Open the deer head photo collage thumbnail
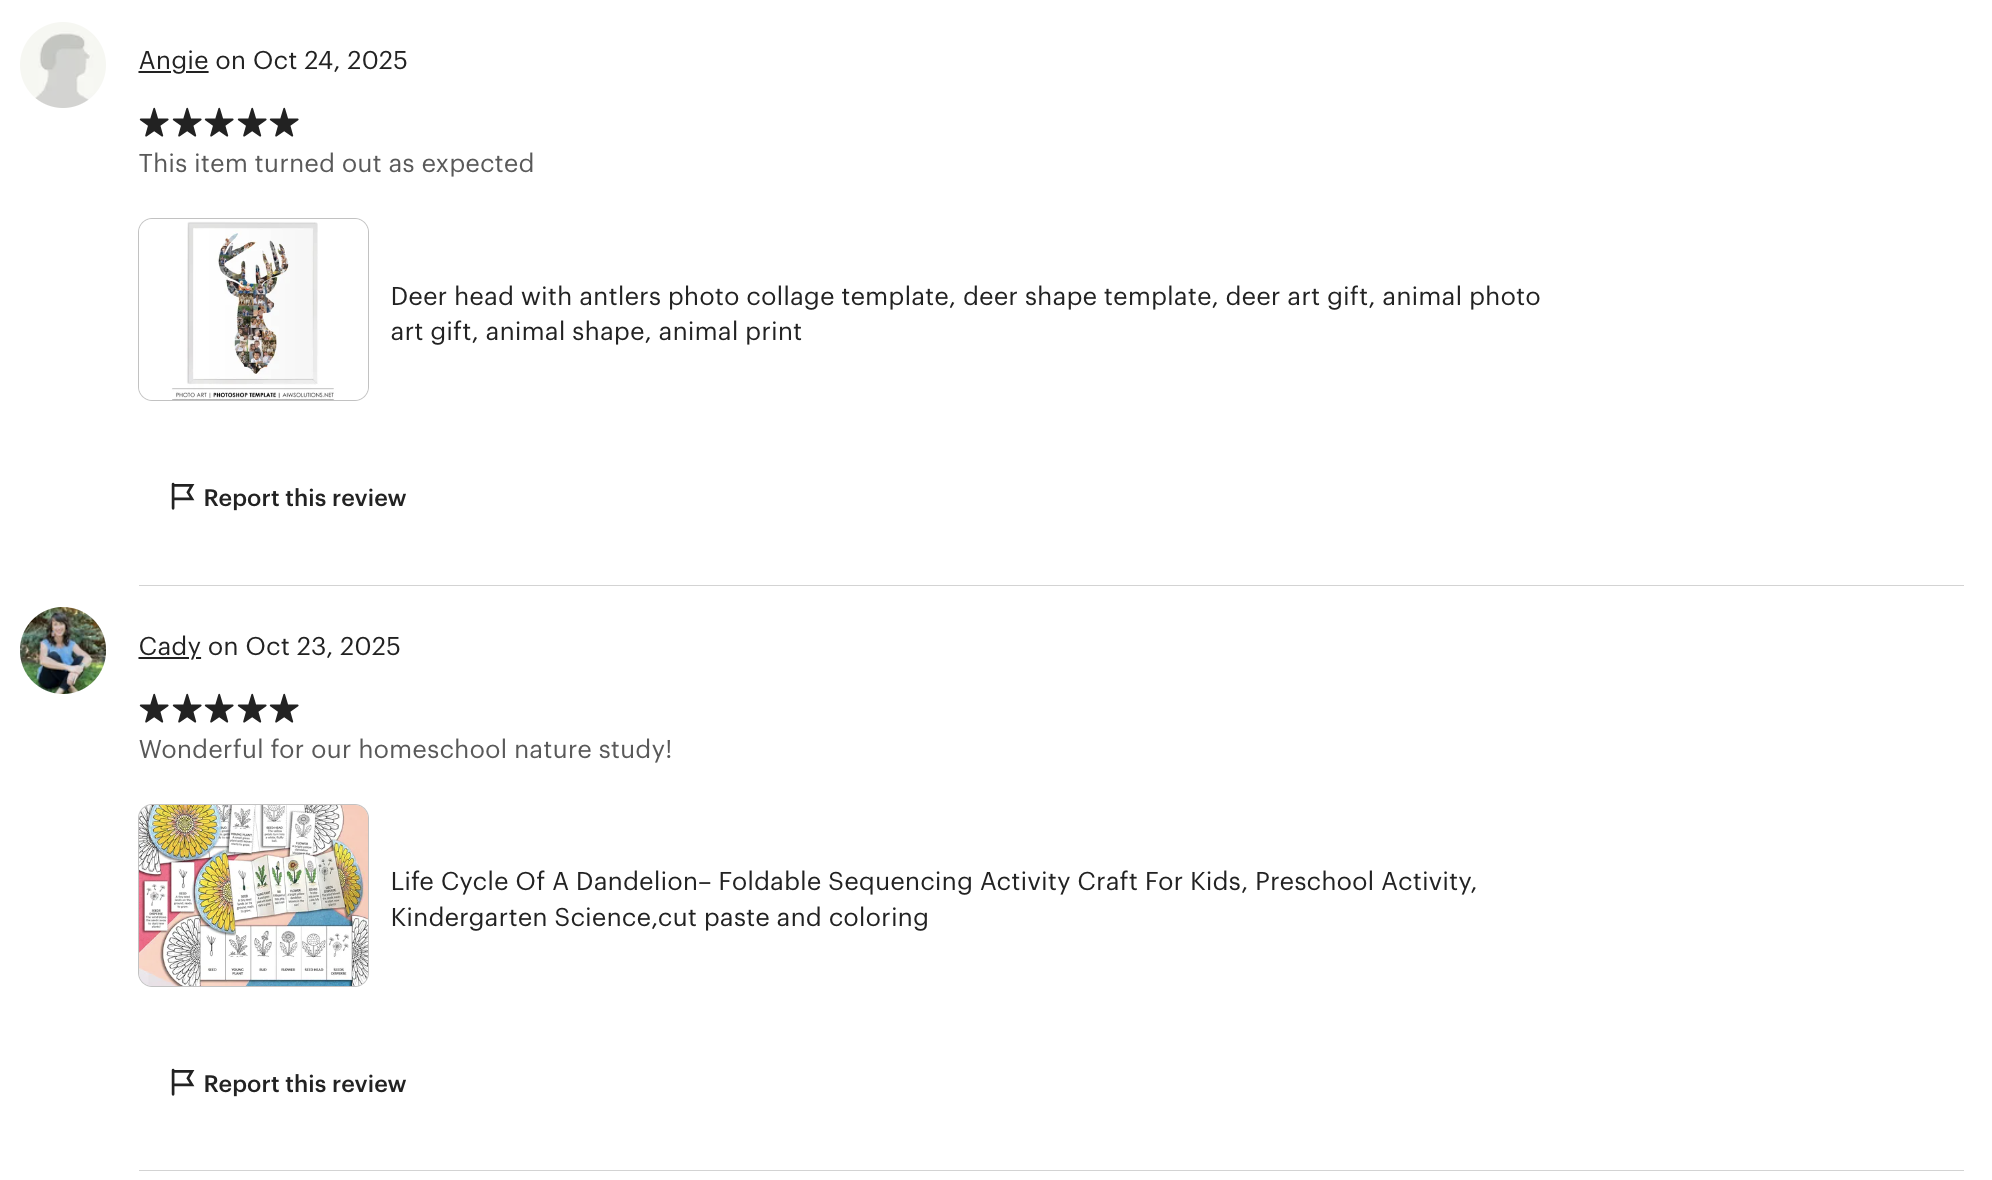Screen dimensions: 1992x1180 click(x=253, y=309)
